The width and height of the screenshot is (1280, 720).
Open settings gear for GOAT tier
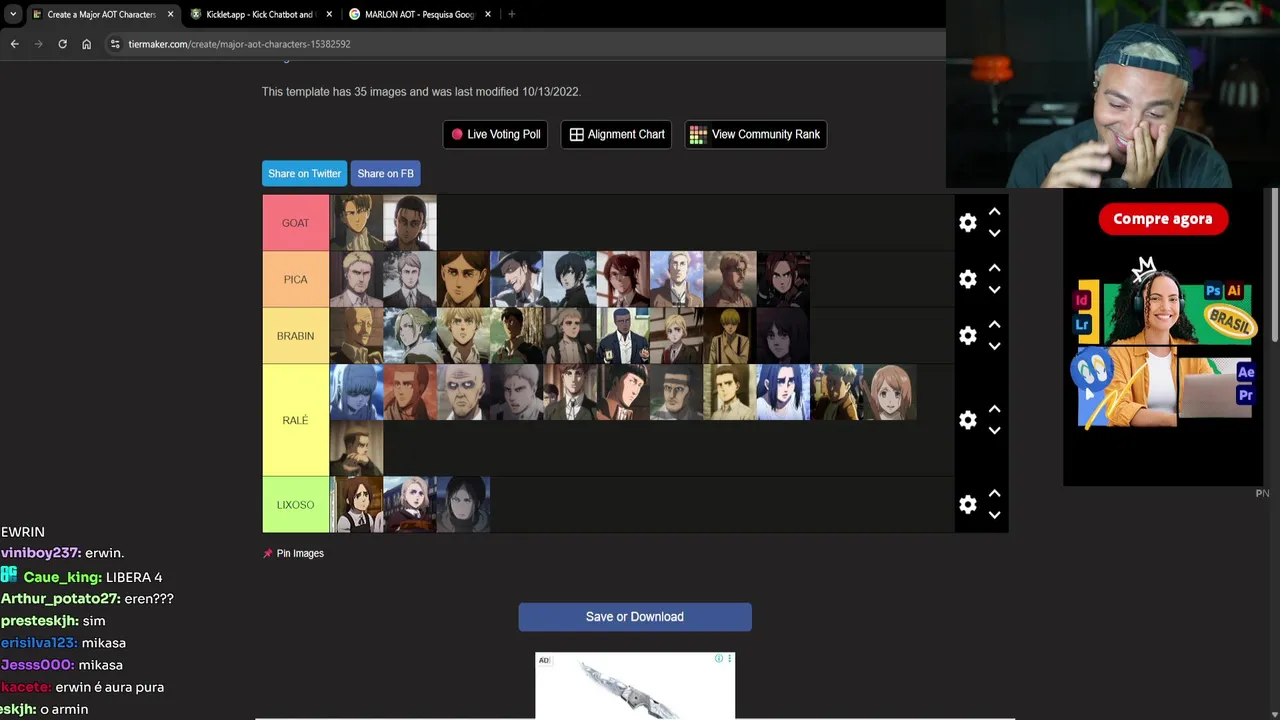[968, 223]
